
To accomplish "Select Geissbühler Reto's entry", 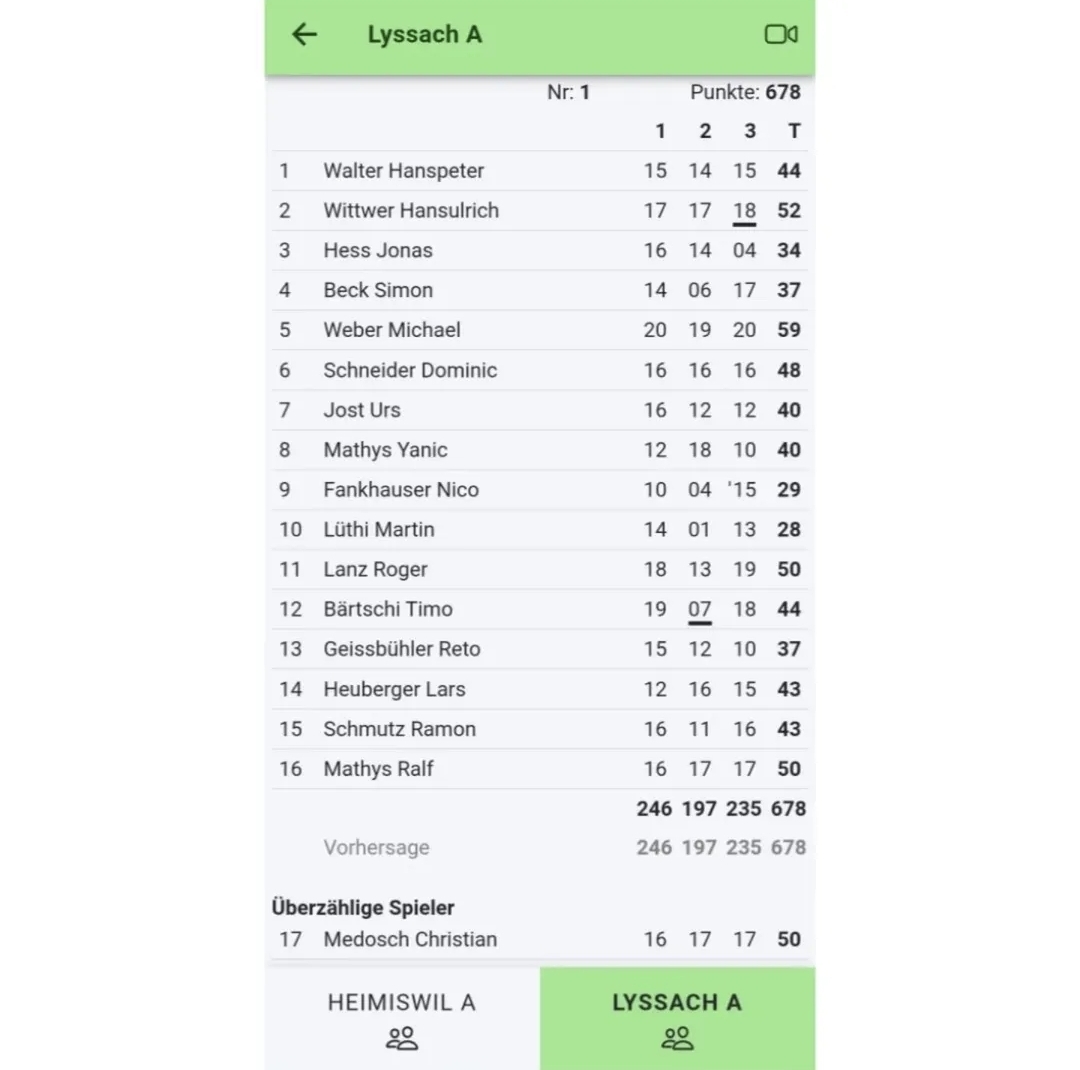I will pyautogui.click(x=402, y=649).
